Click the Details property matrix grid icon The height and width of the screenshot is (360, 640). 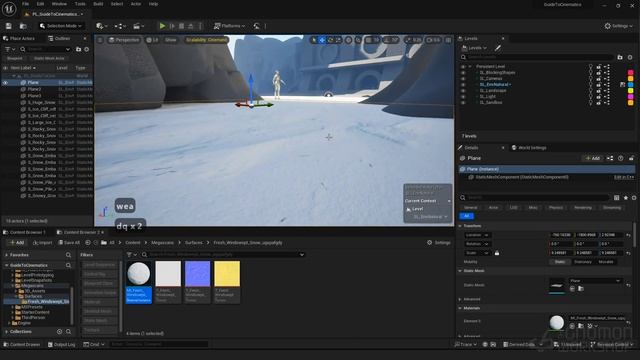tap(616, 198)
